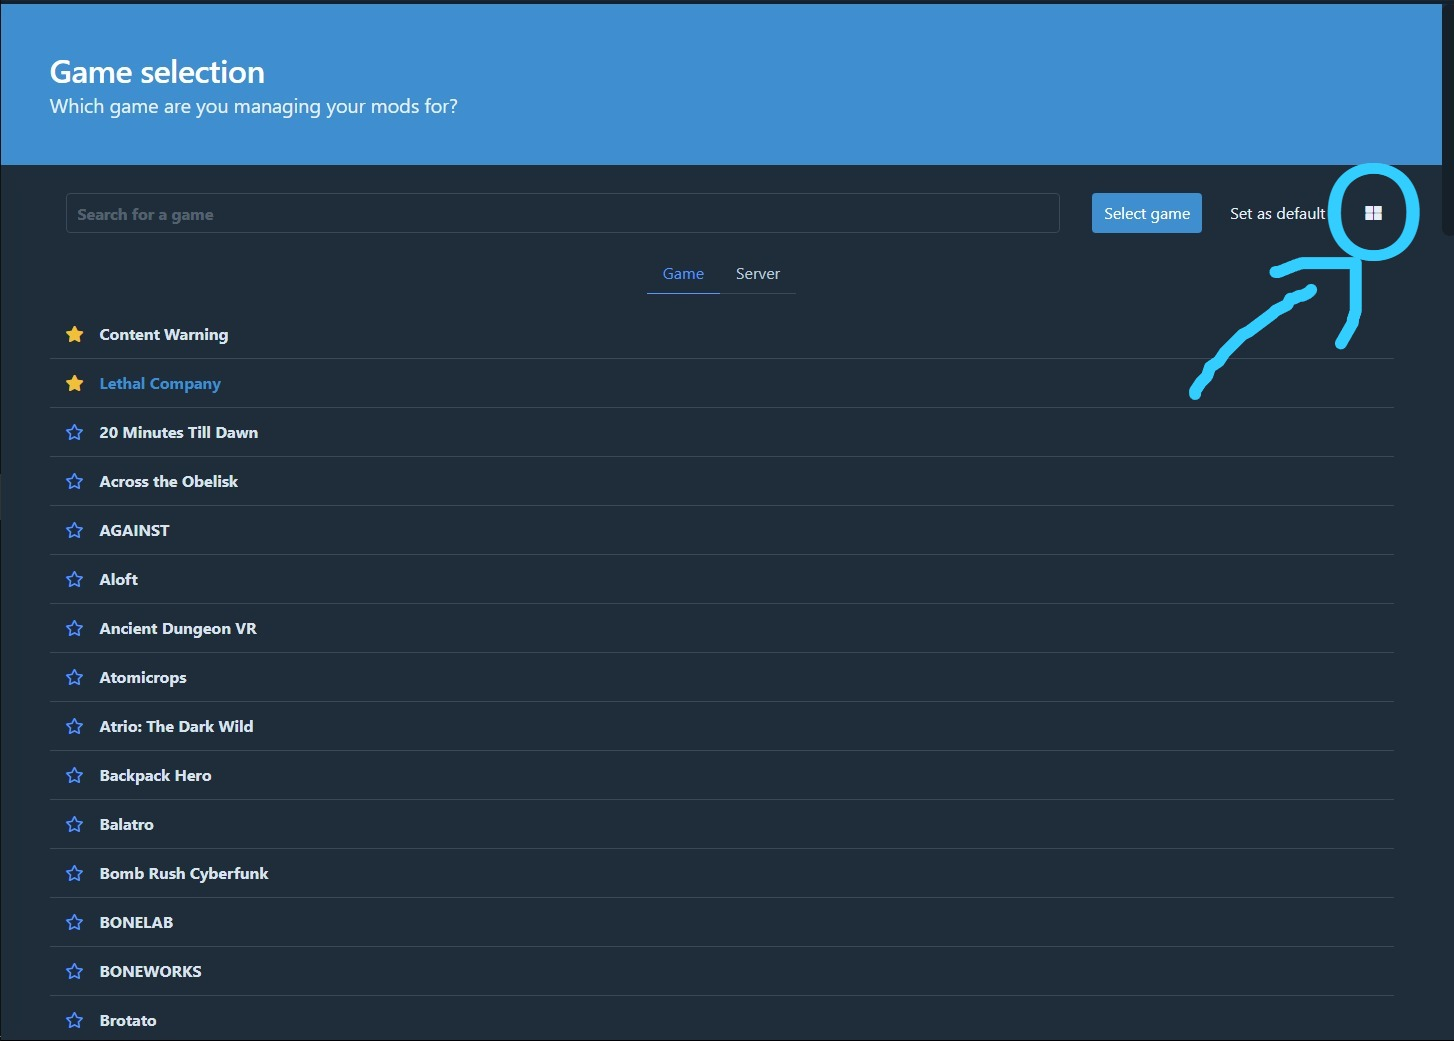Image resolution: width=1454 pixels, height=1041 pixels.
Task: Mark Aloft as favorite with the star
Action: [74, 579]
